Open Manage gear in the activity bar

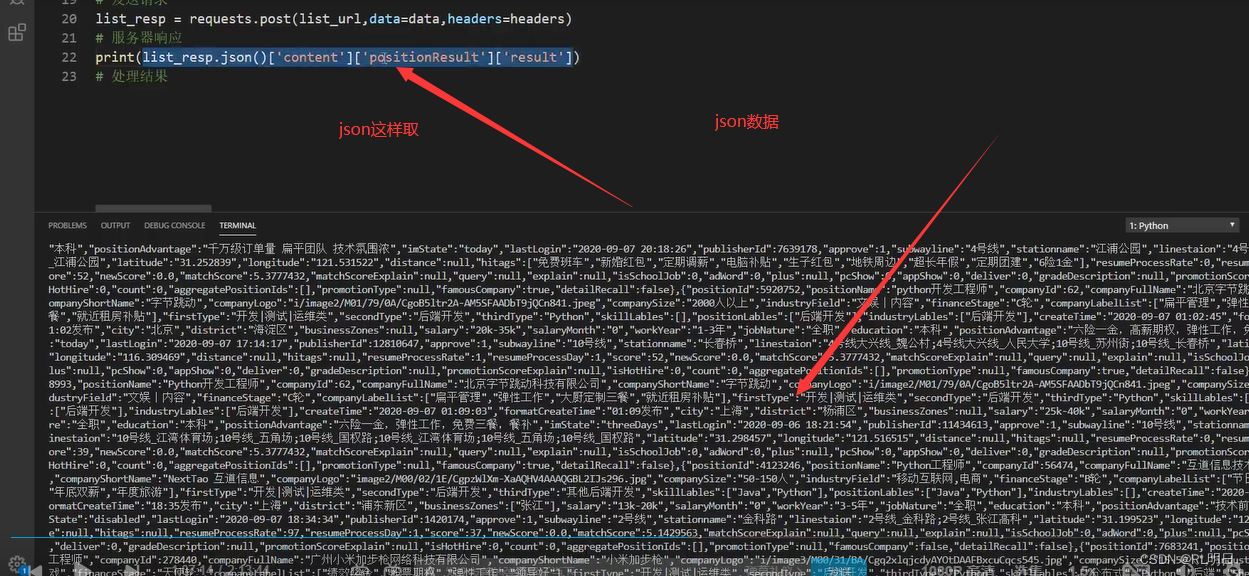16,566
